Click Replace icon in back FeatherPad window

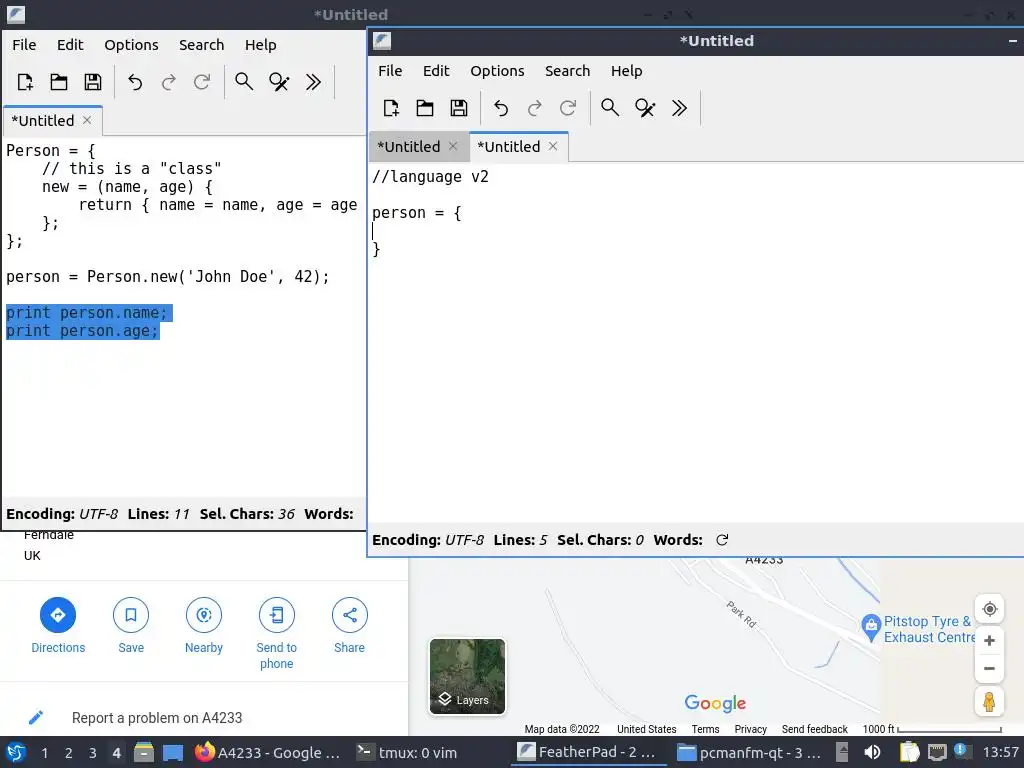point(279,82)
